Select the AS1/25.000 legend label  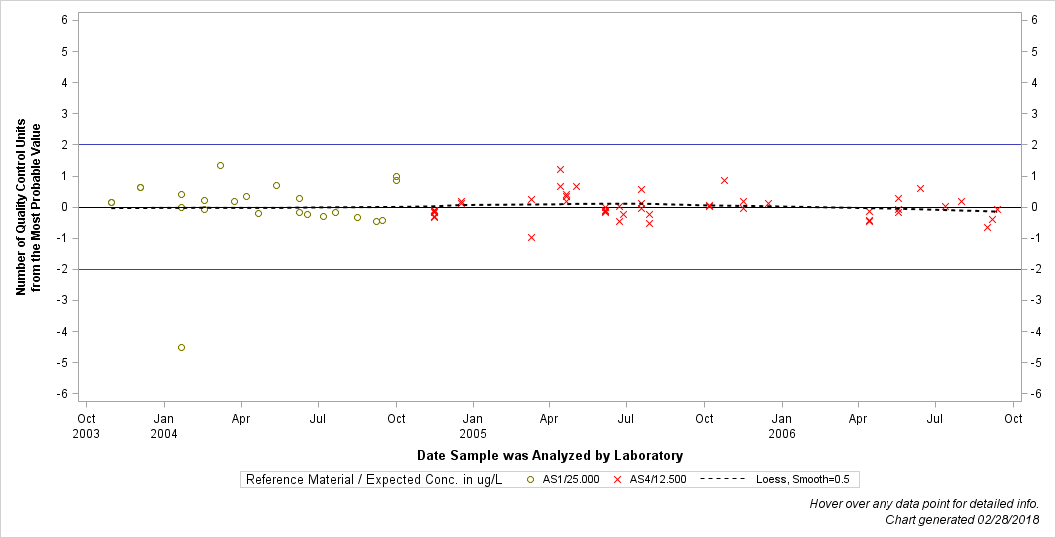click(571, 479)
